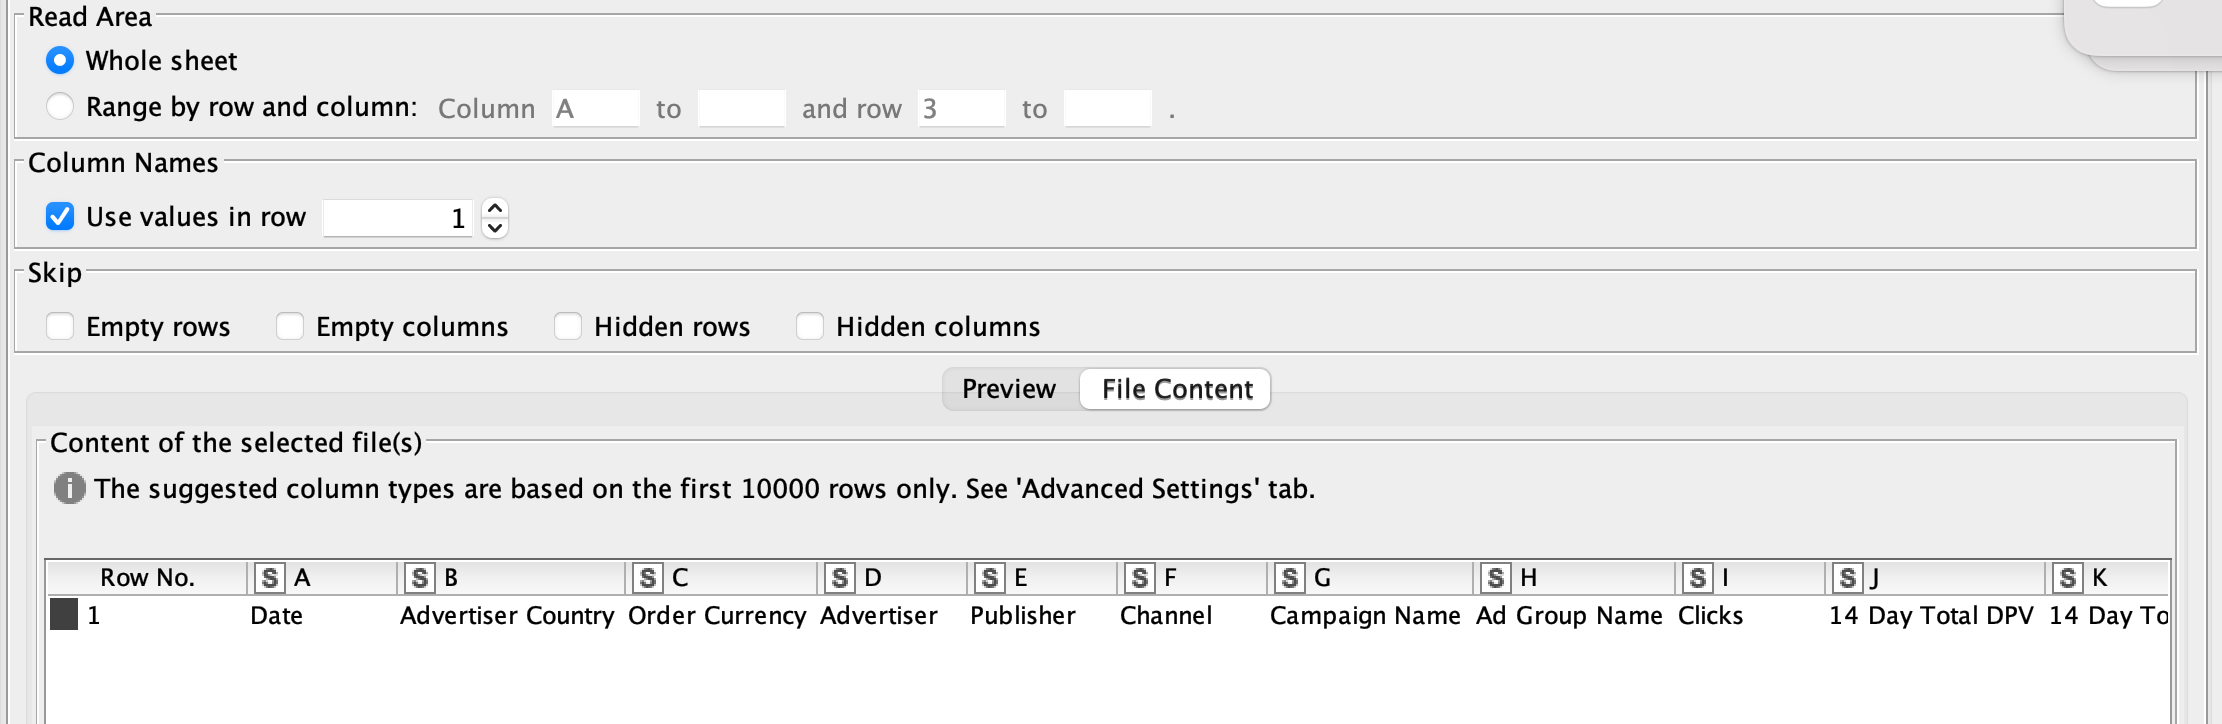
Task: Switch to the Preview tab
Action: click(1009, 388)
